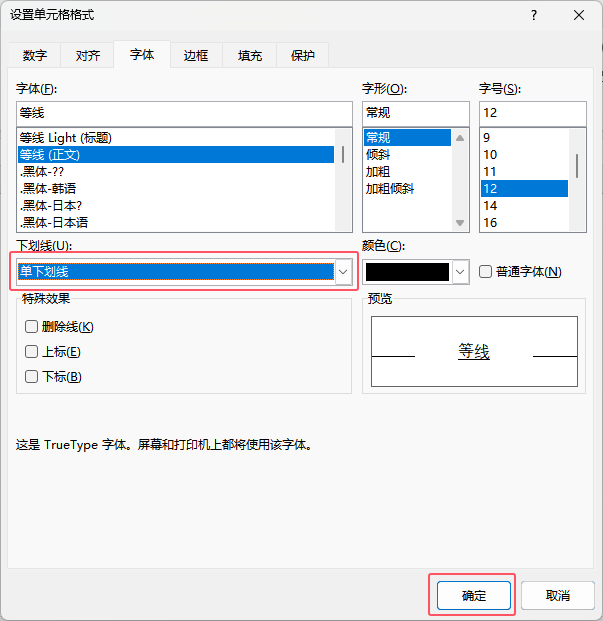The height and width of the screenshot is (621, 603).
Task: Go to the 保护 tab
Action: pyautogui.click(x=302, y=55)
